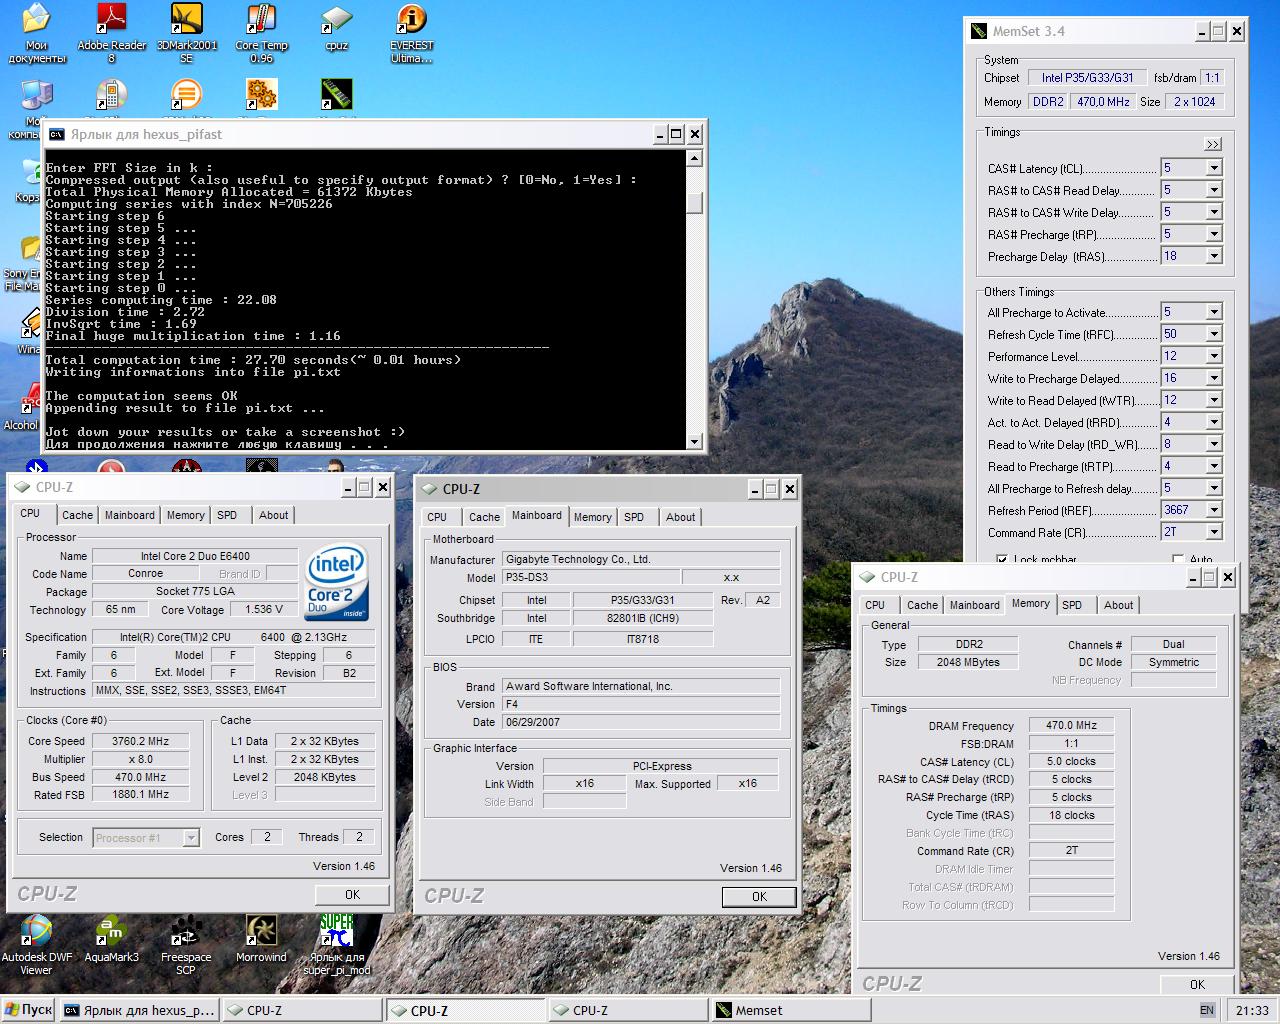Click the MemSet 3.4 title bar icon
The height and width of the screenshot is (1024, 1280).
979,31
